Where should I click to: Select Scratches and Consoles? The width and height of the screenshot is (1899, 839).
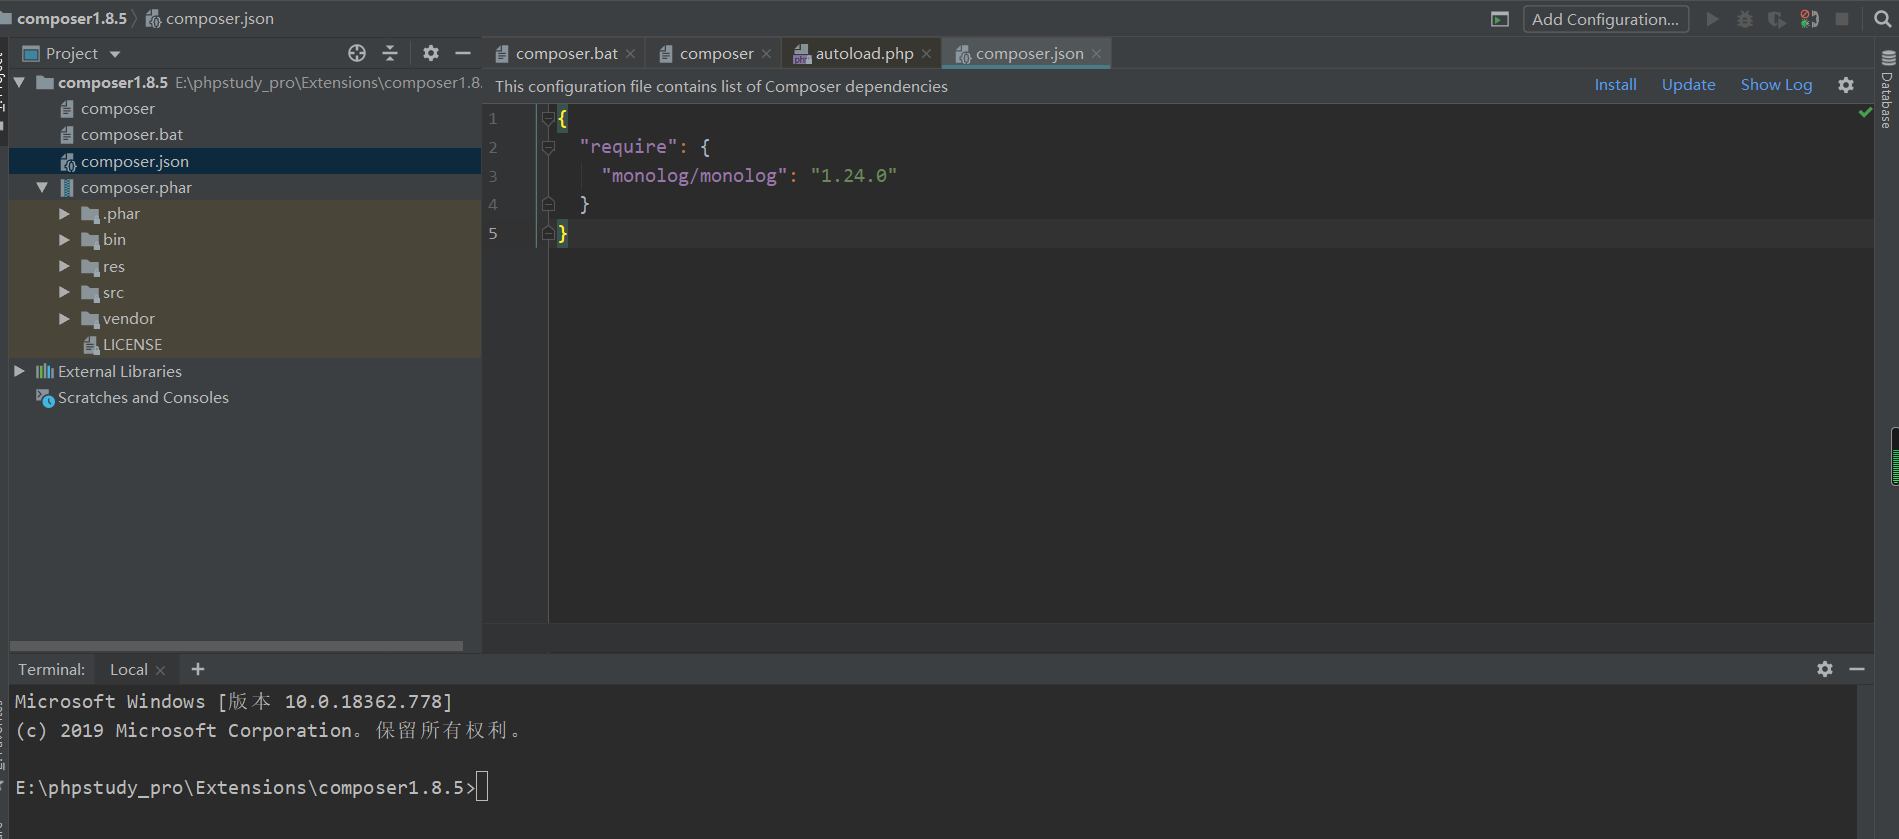[x=143, y=397]
